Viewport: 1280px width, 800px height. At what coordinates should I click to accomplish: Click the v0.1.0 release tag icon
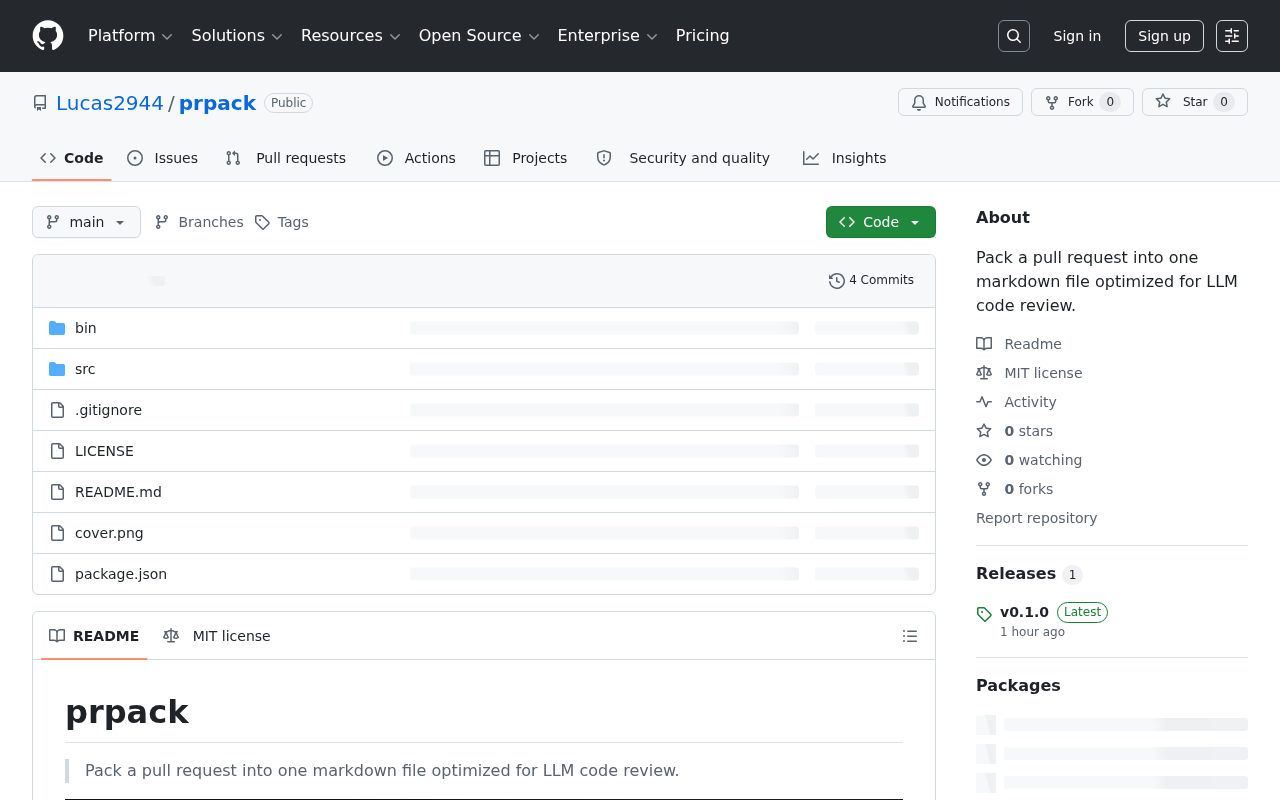984,614
